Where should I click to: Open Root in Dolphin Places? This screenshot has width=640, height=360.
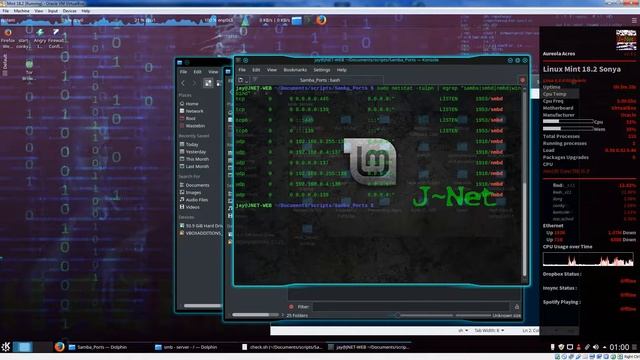(x=188, y=118)
